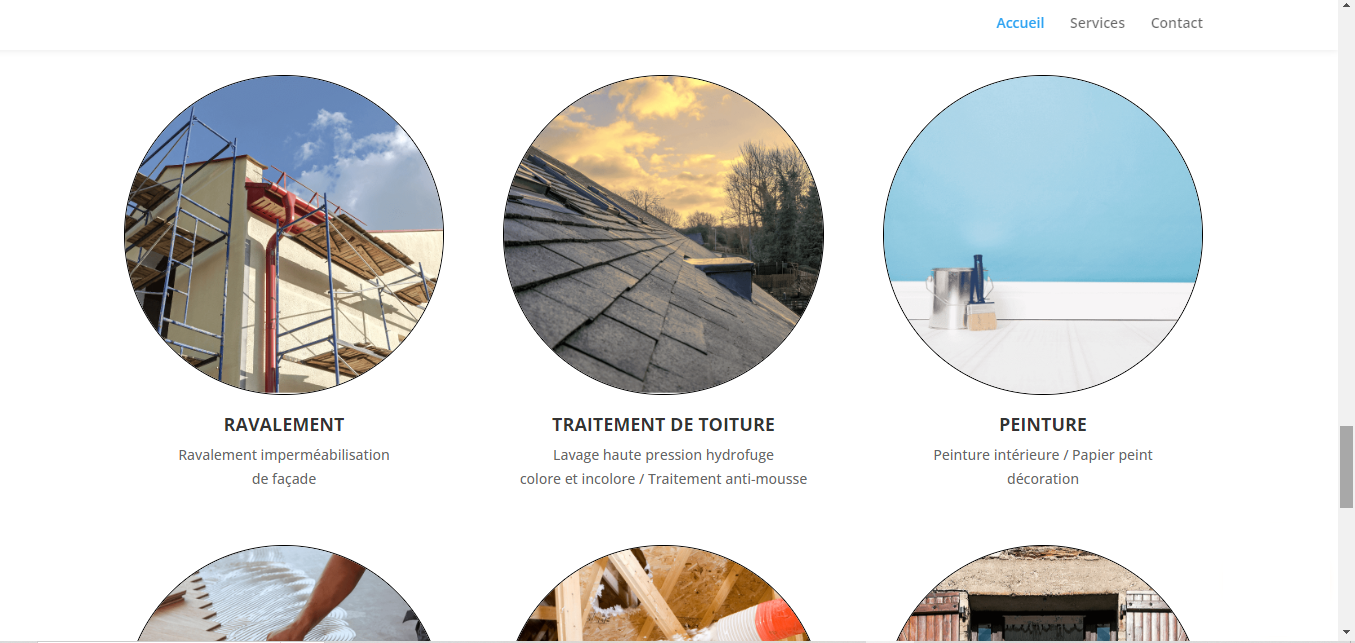Click 'Peinture intérieure / Papier peint' text

coord(1043,455)
